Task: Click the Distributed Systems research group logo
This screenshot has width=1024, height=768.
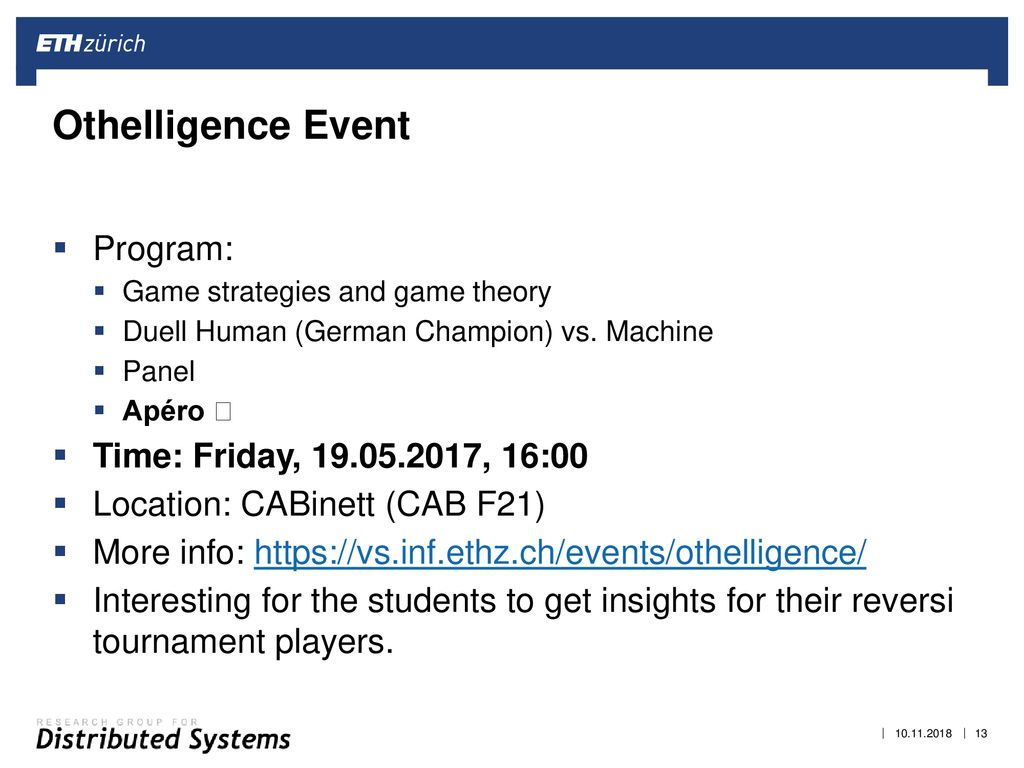Action: click(163, 735)
